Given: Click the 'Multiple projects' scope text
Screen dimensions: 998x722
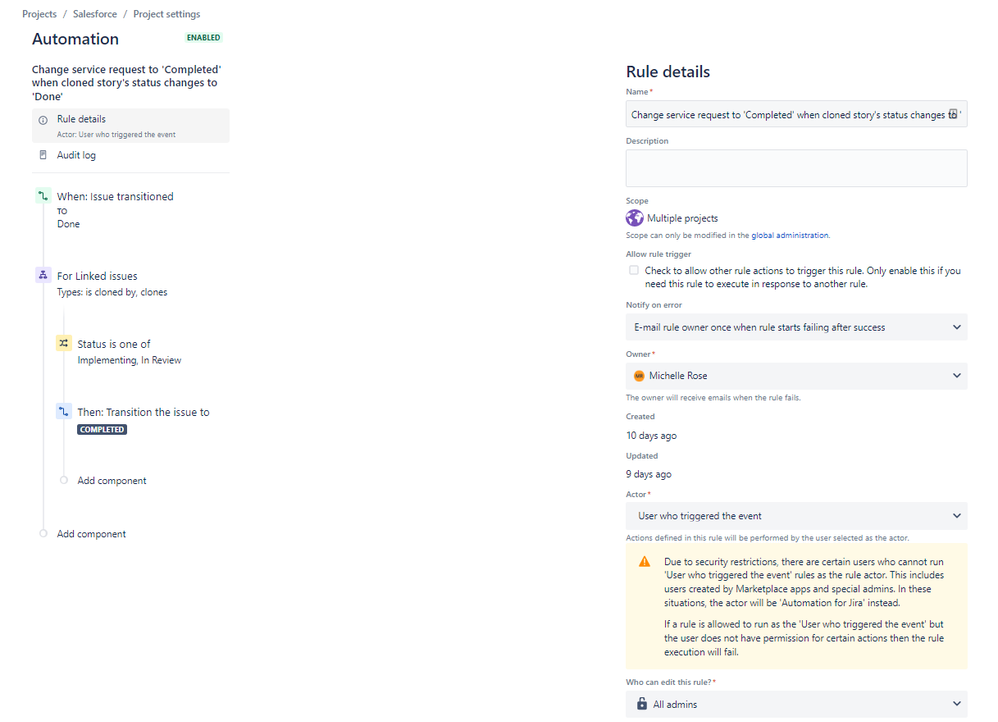Looking at the screenshot, I should pos(682,218).
